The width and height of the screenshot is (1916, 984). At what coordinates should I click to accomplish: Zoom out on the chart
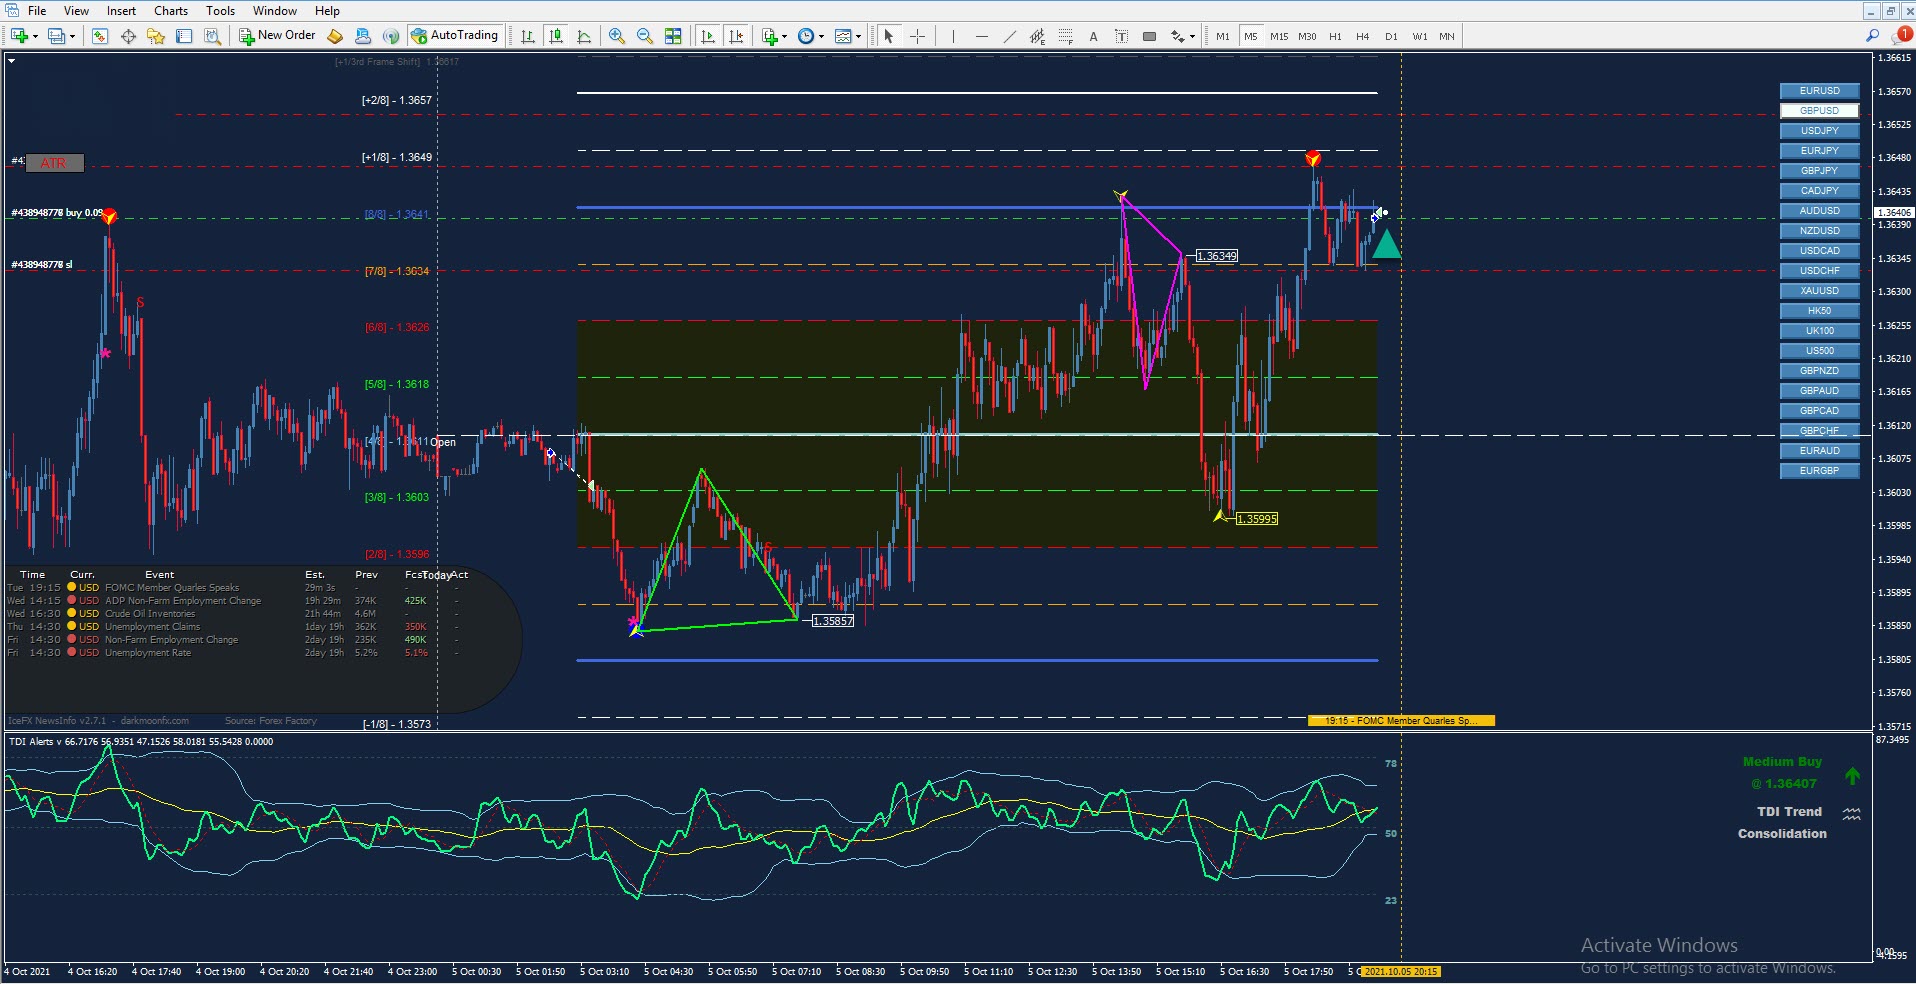coord(645,36)
